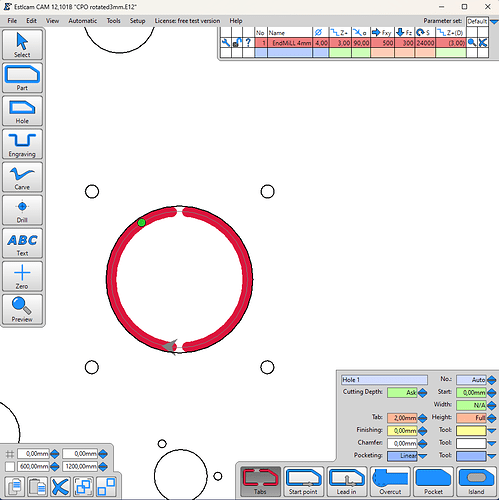Toggle the tool lock icon in tool list
Image resolution: width=499 pixels, height=500 pixels.
point(237,43)
